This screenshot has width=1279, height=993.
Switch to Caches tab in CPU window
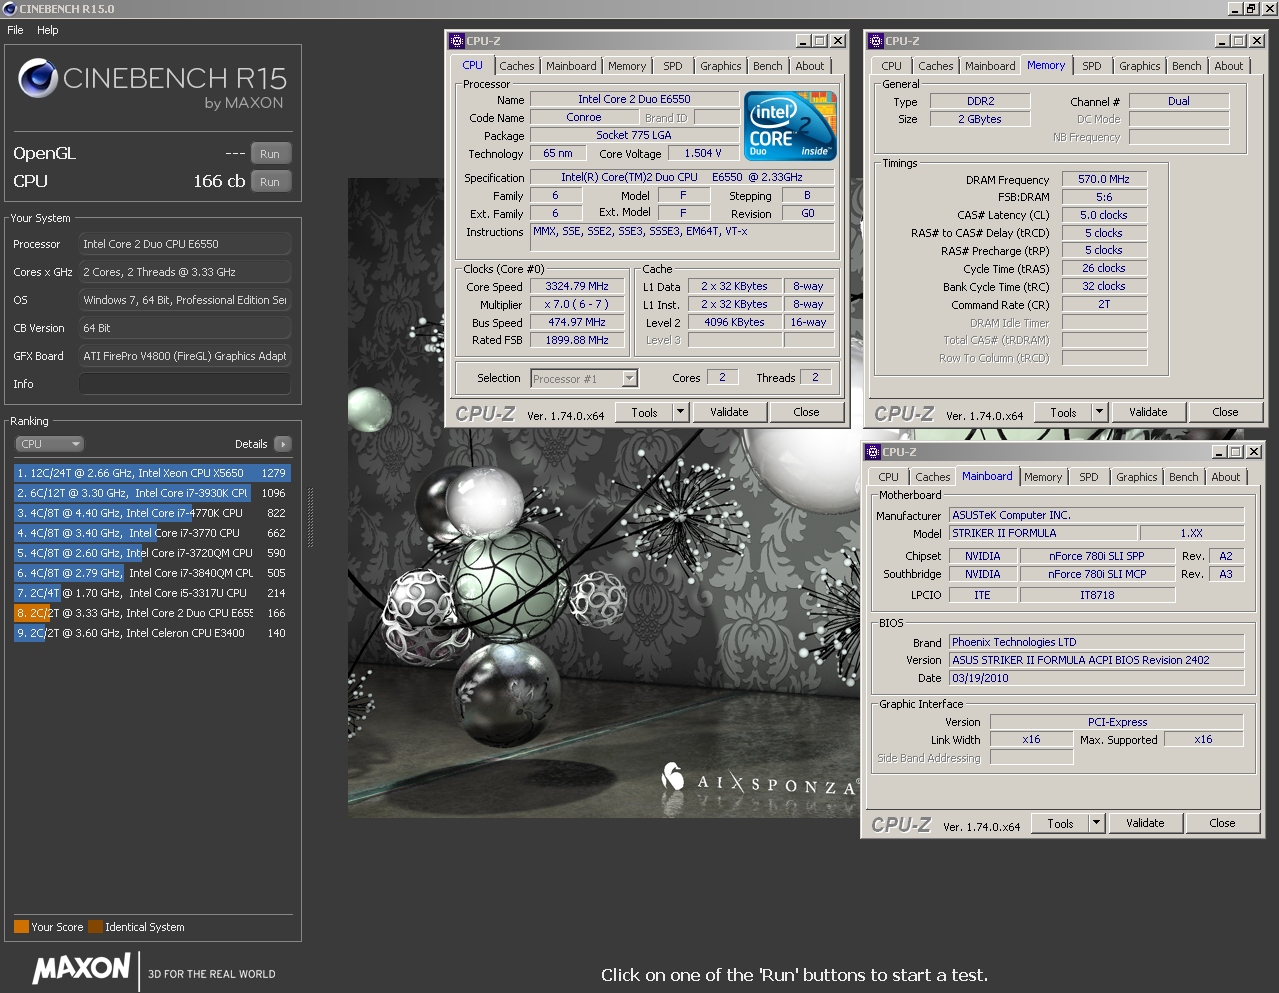pos(517,66)
